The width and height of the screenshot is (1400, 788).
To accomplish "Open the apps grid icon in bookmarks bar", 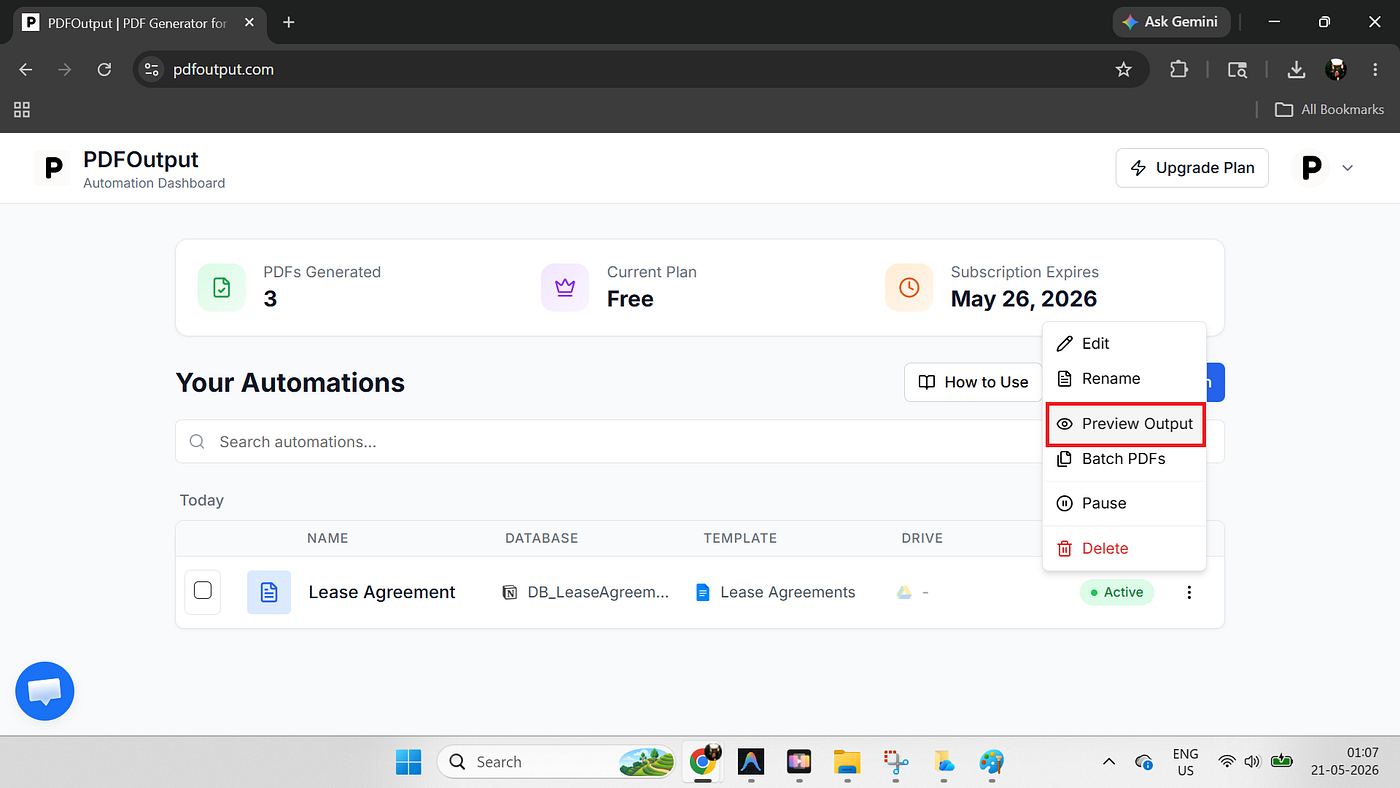I will tap(22, 109).
